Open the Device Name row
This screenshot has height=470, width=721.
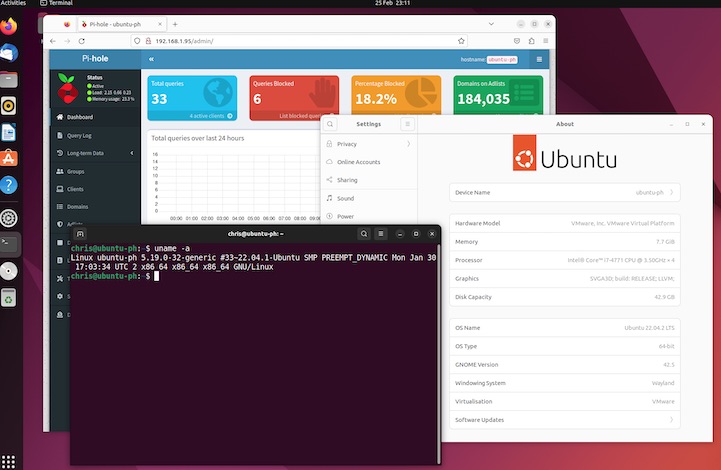point(565,192)
